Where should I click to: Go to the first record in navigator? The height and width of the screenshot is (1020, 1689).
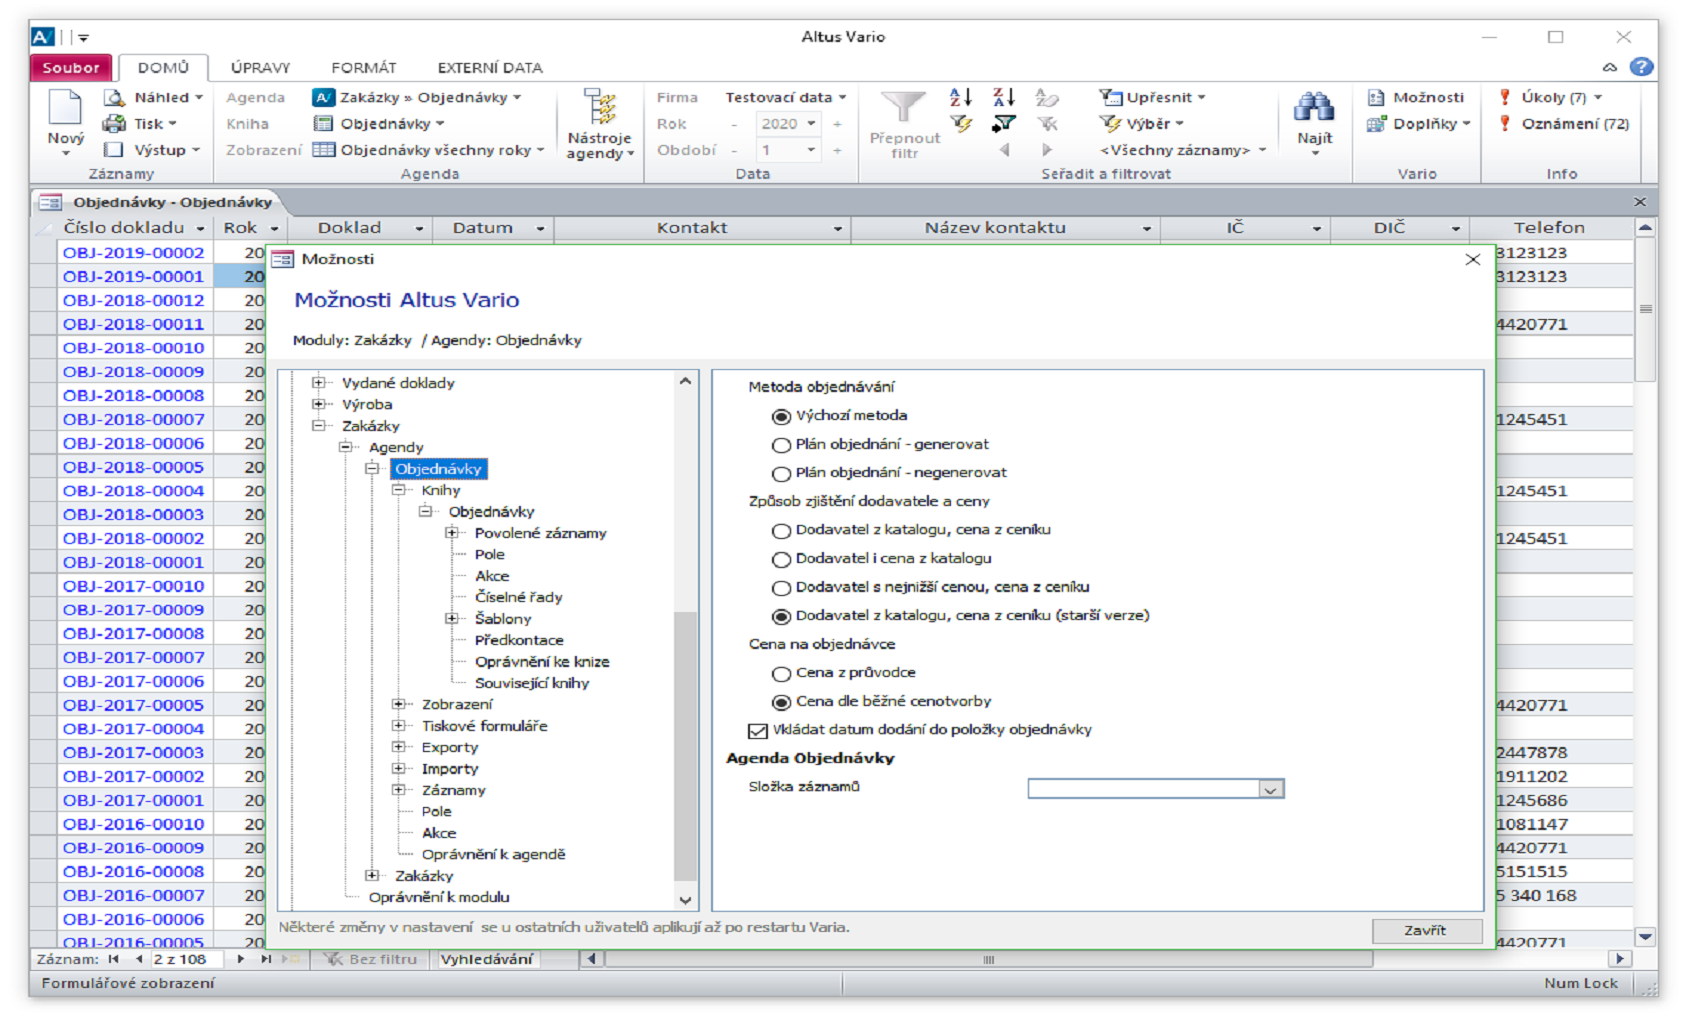click(x=114, y=959)
